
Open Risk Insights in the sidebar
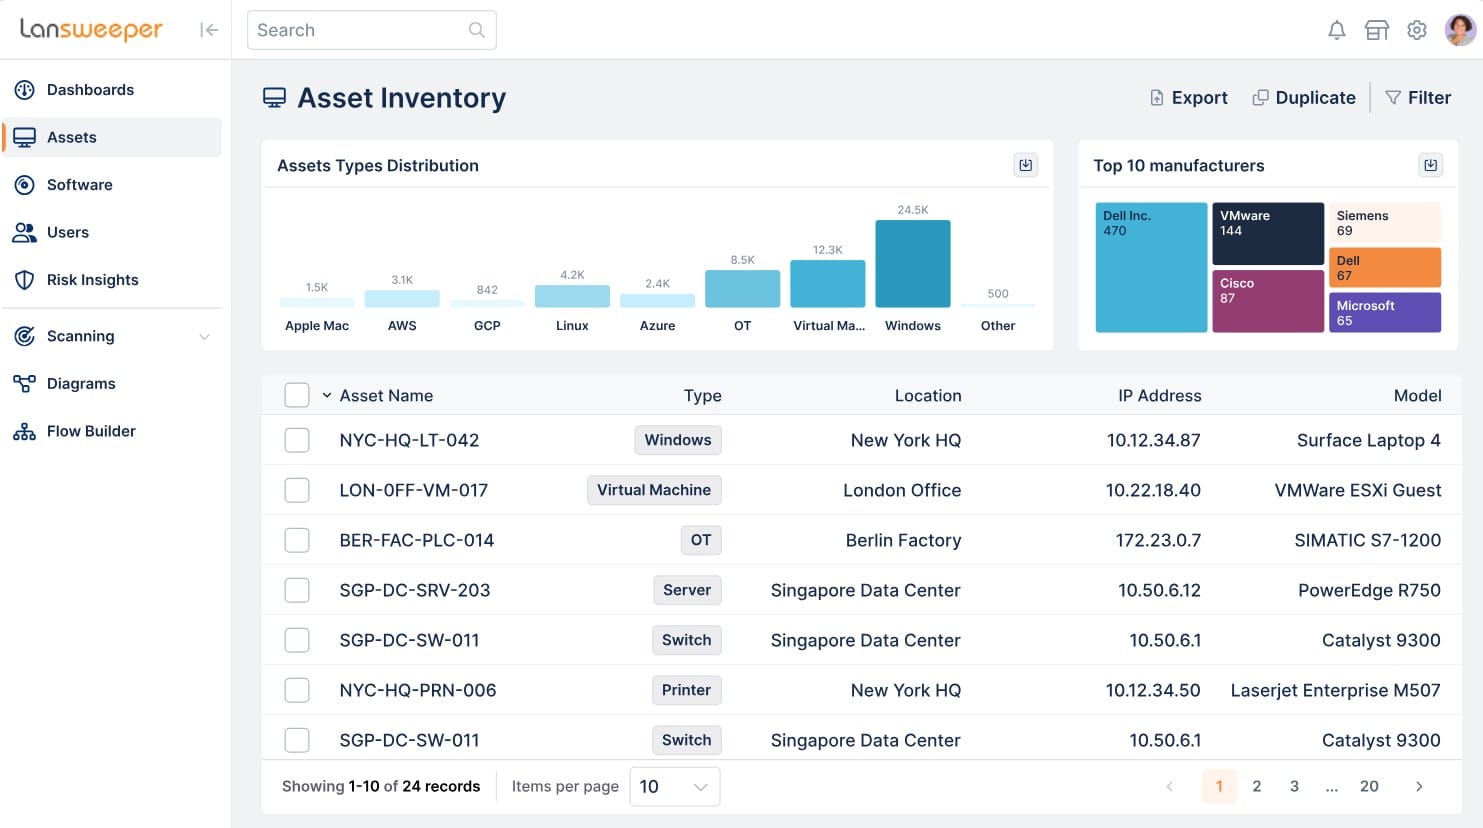point(112,280)
